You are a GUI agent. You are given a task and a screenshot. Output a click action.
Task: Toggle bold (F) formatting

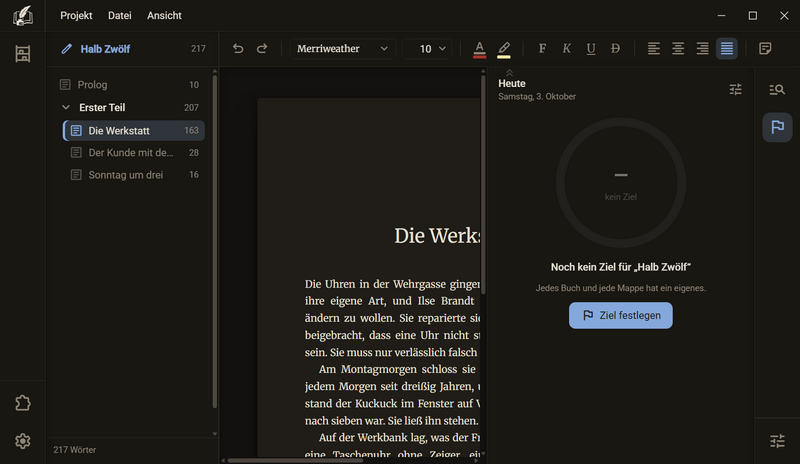coord(542,48)
